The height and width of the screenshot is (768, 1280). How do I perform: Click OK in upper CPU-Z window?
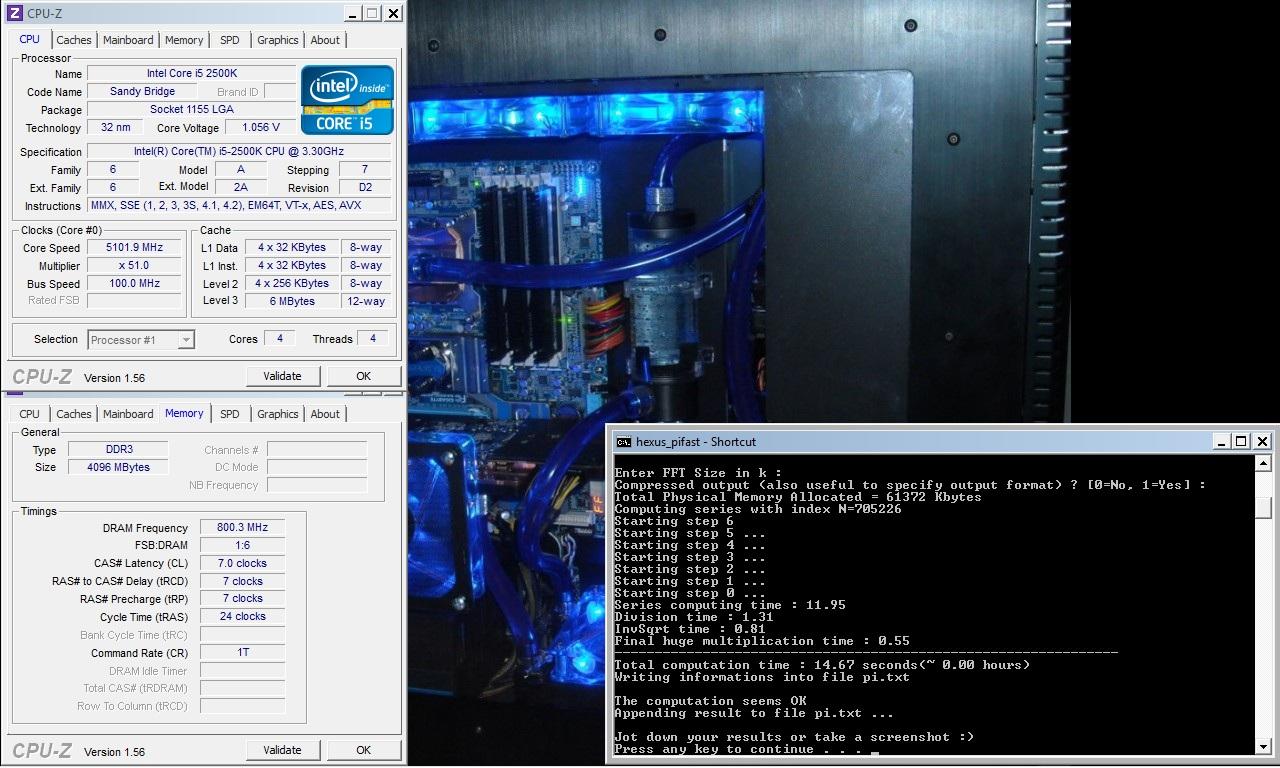pyautogui.click(x=363, y=376)
